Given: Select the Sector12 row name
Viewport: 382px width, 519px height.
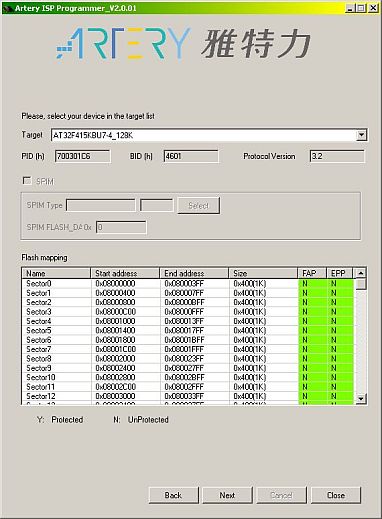Looking at the screenshot, I should [41, 396].
